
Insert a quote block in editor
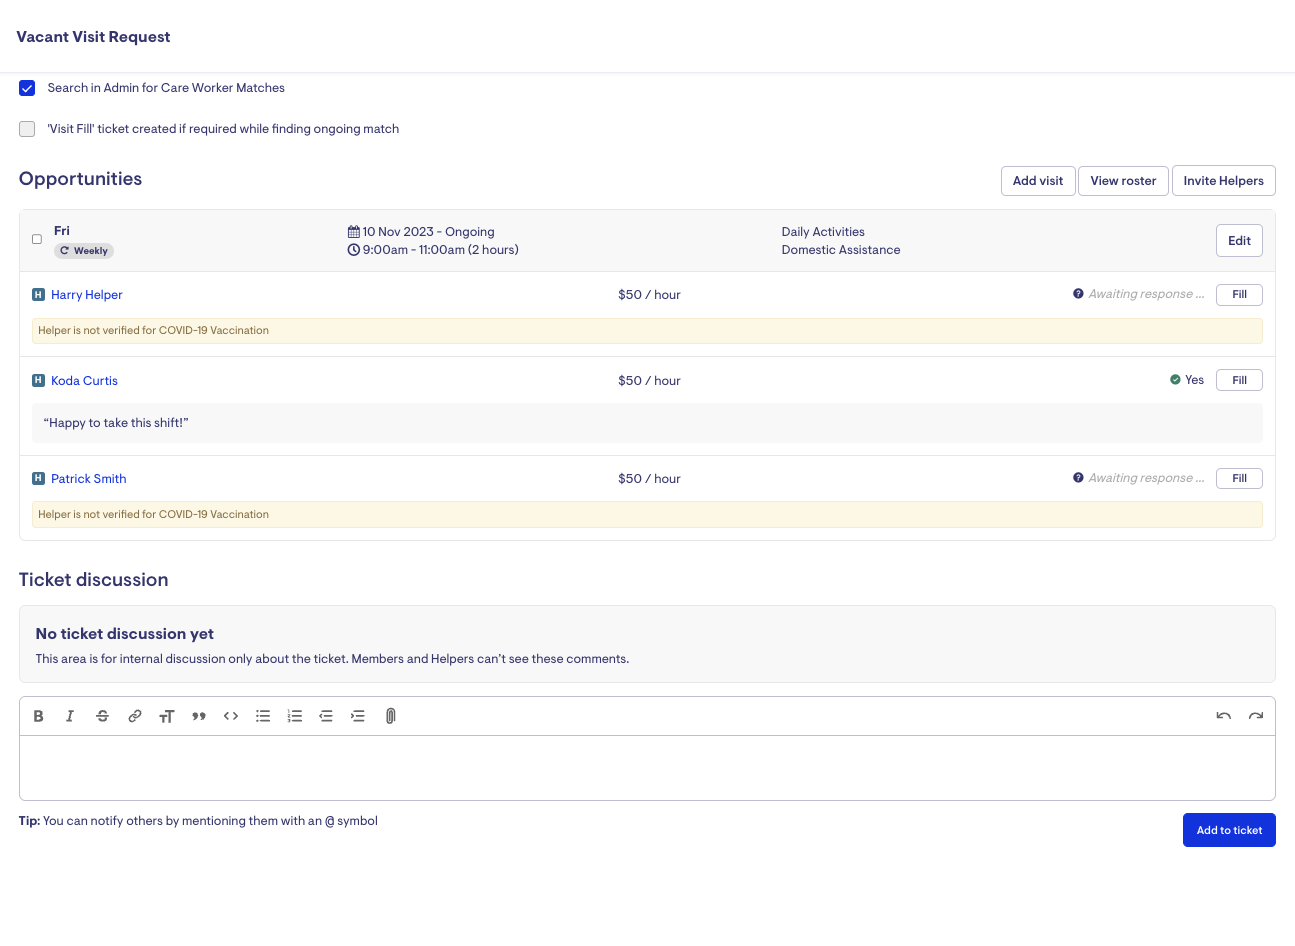coord(199,716)
